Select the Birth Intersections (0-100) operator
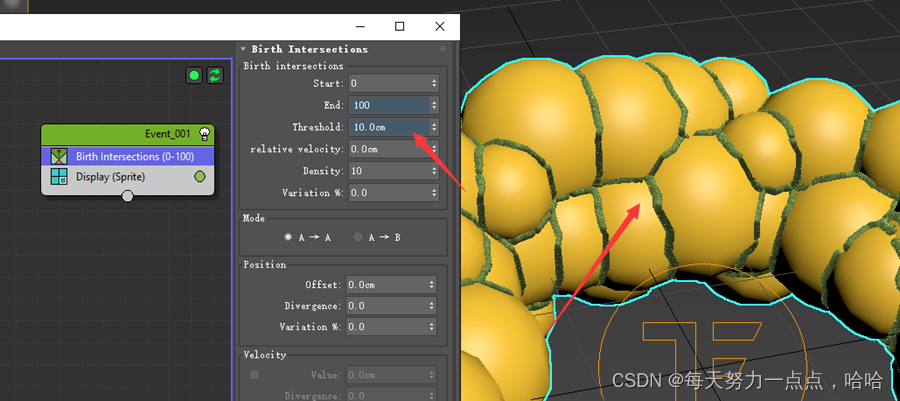 pos(127,156)
